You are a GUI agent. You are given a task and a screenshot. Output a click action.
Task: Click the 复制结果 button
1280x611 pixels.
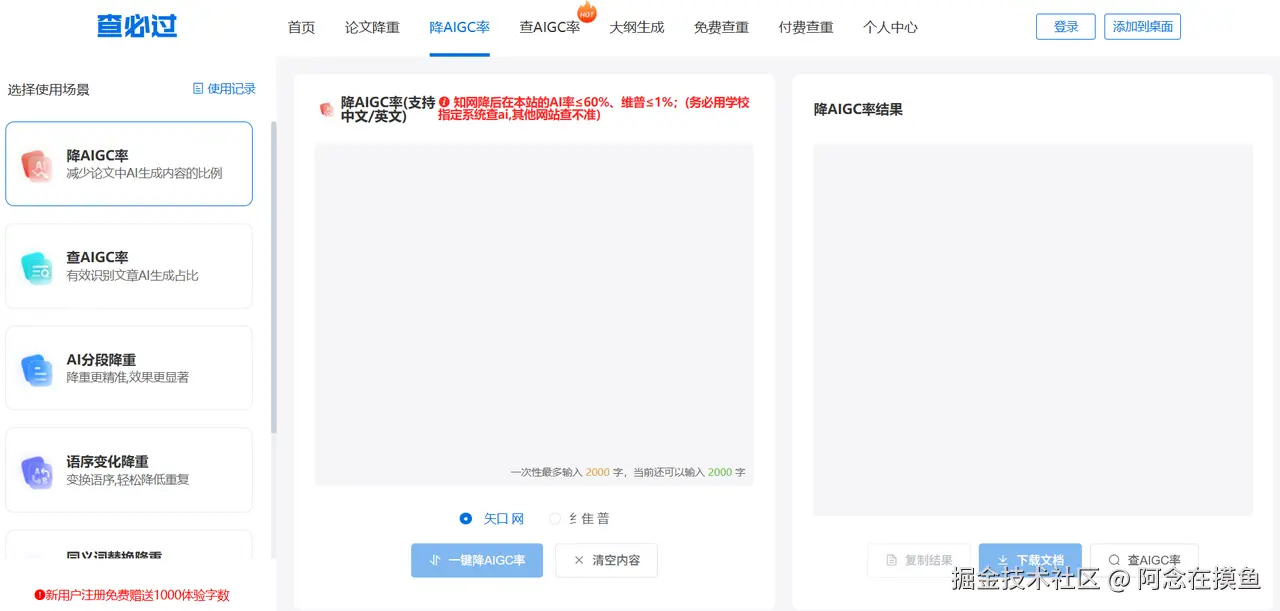click(918, 561)
